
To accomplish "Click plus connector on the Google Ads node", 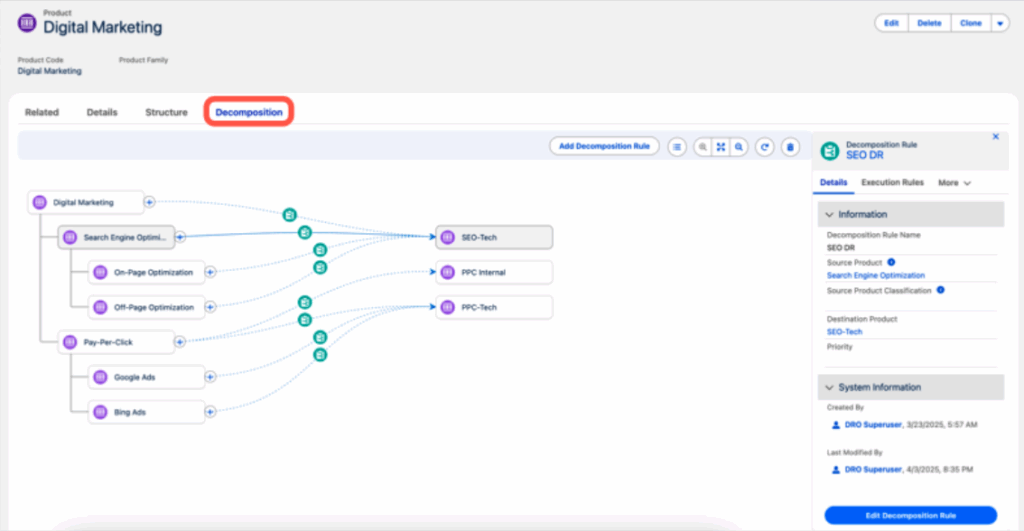I will tap(210, 377).
